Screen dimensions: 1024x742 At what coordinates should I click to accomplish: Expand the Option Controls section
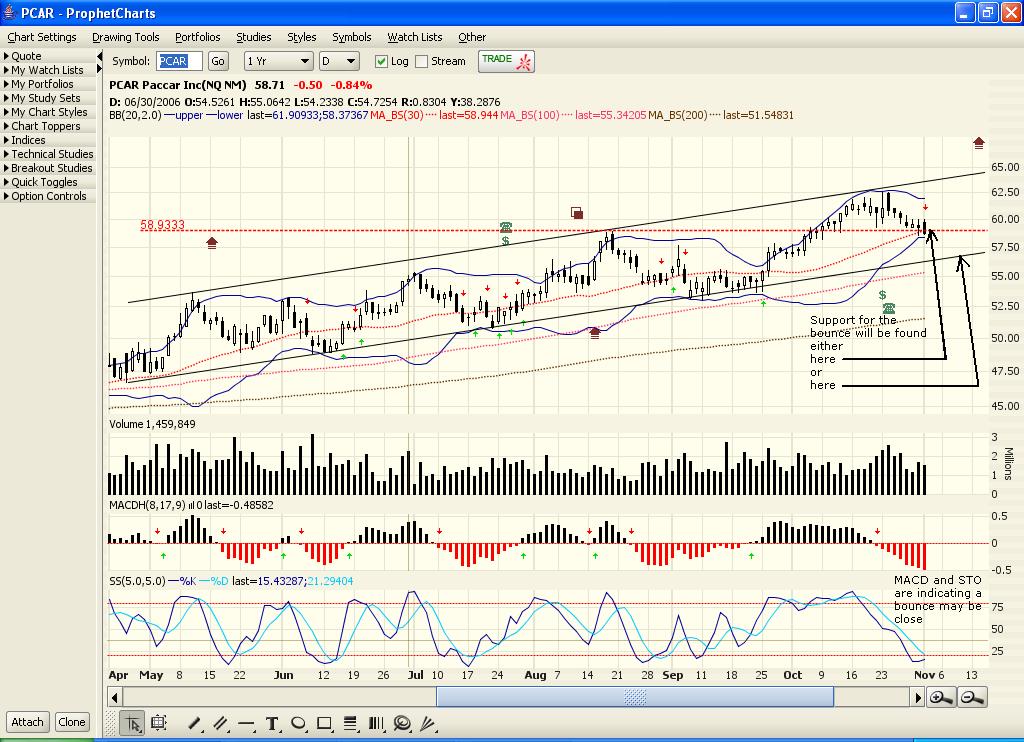48,196
